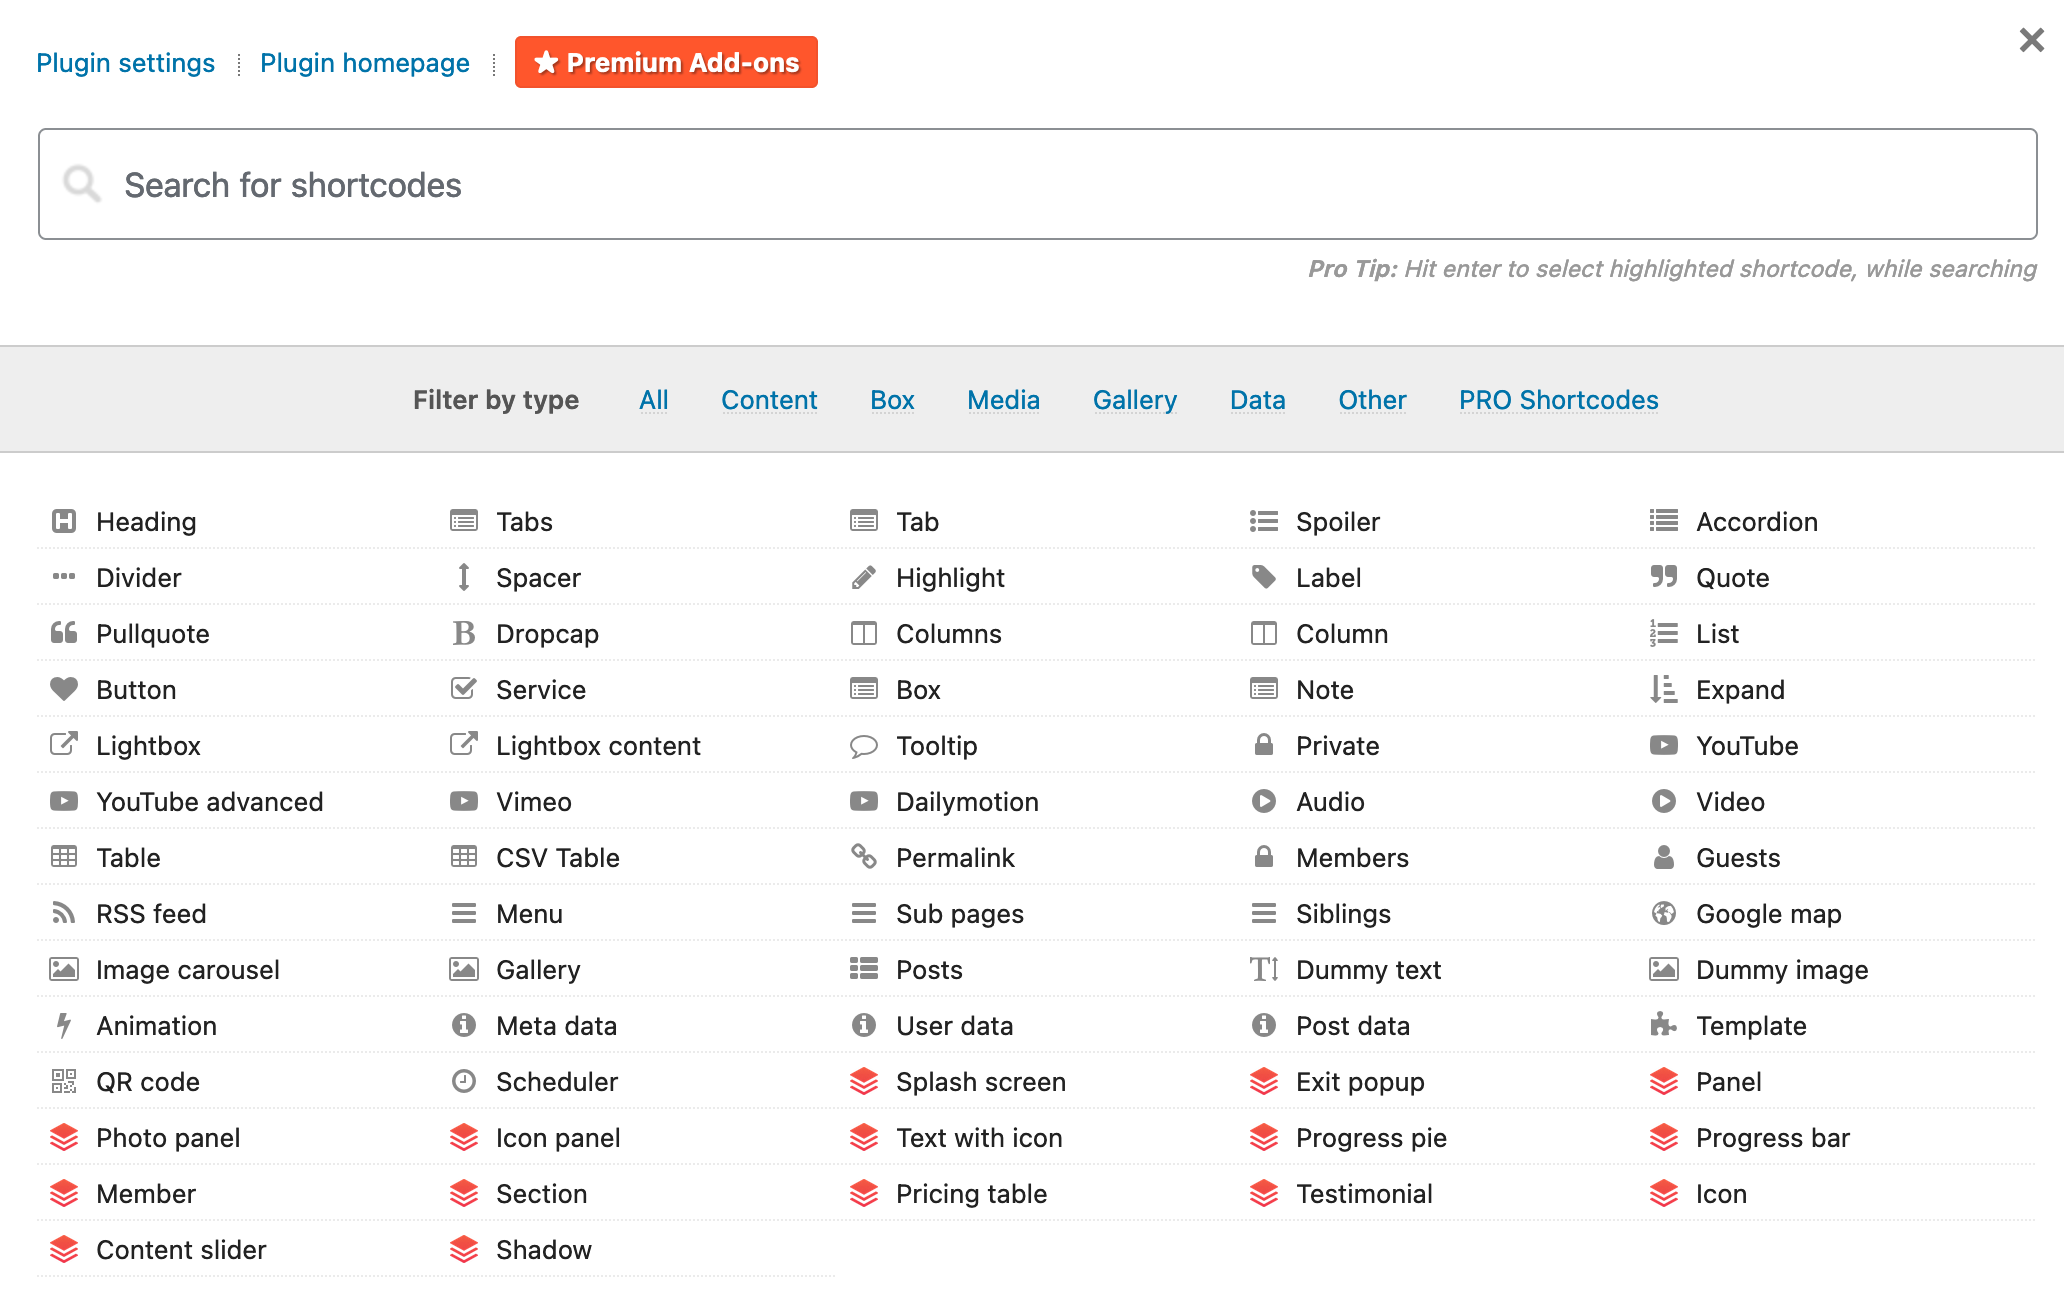
Task: Click the Animation lightning bolt icon
Action: pos(64,1025)
